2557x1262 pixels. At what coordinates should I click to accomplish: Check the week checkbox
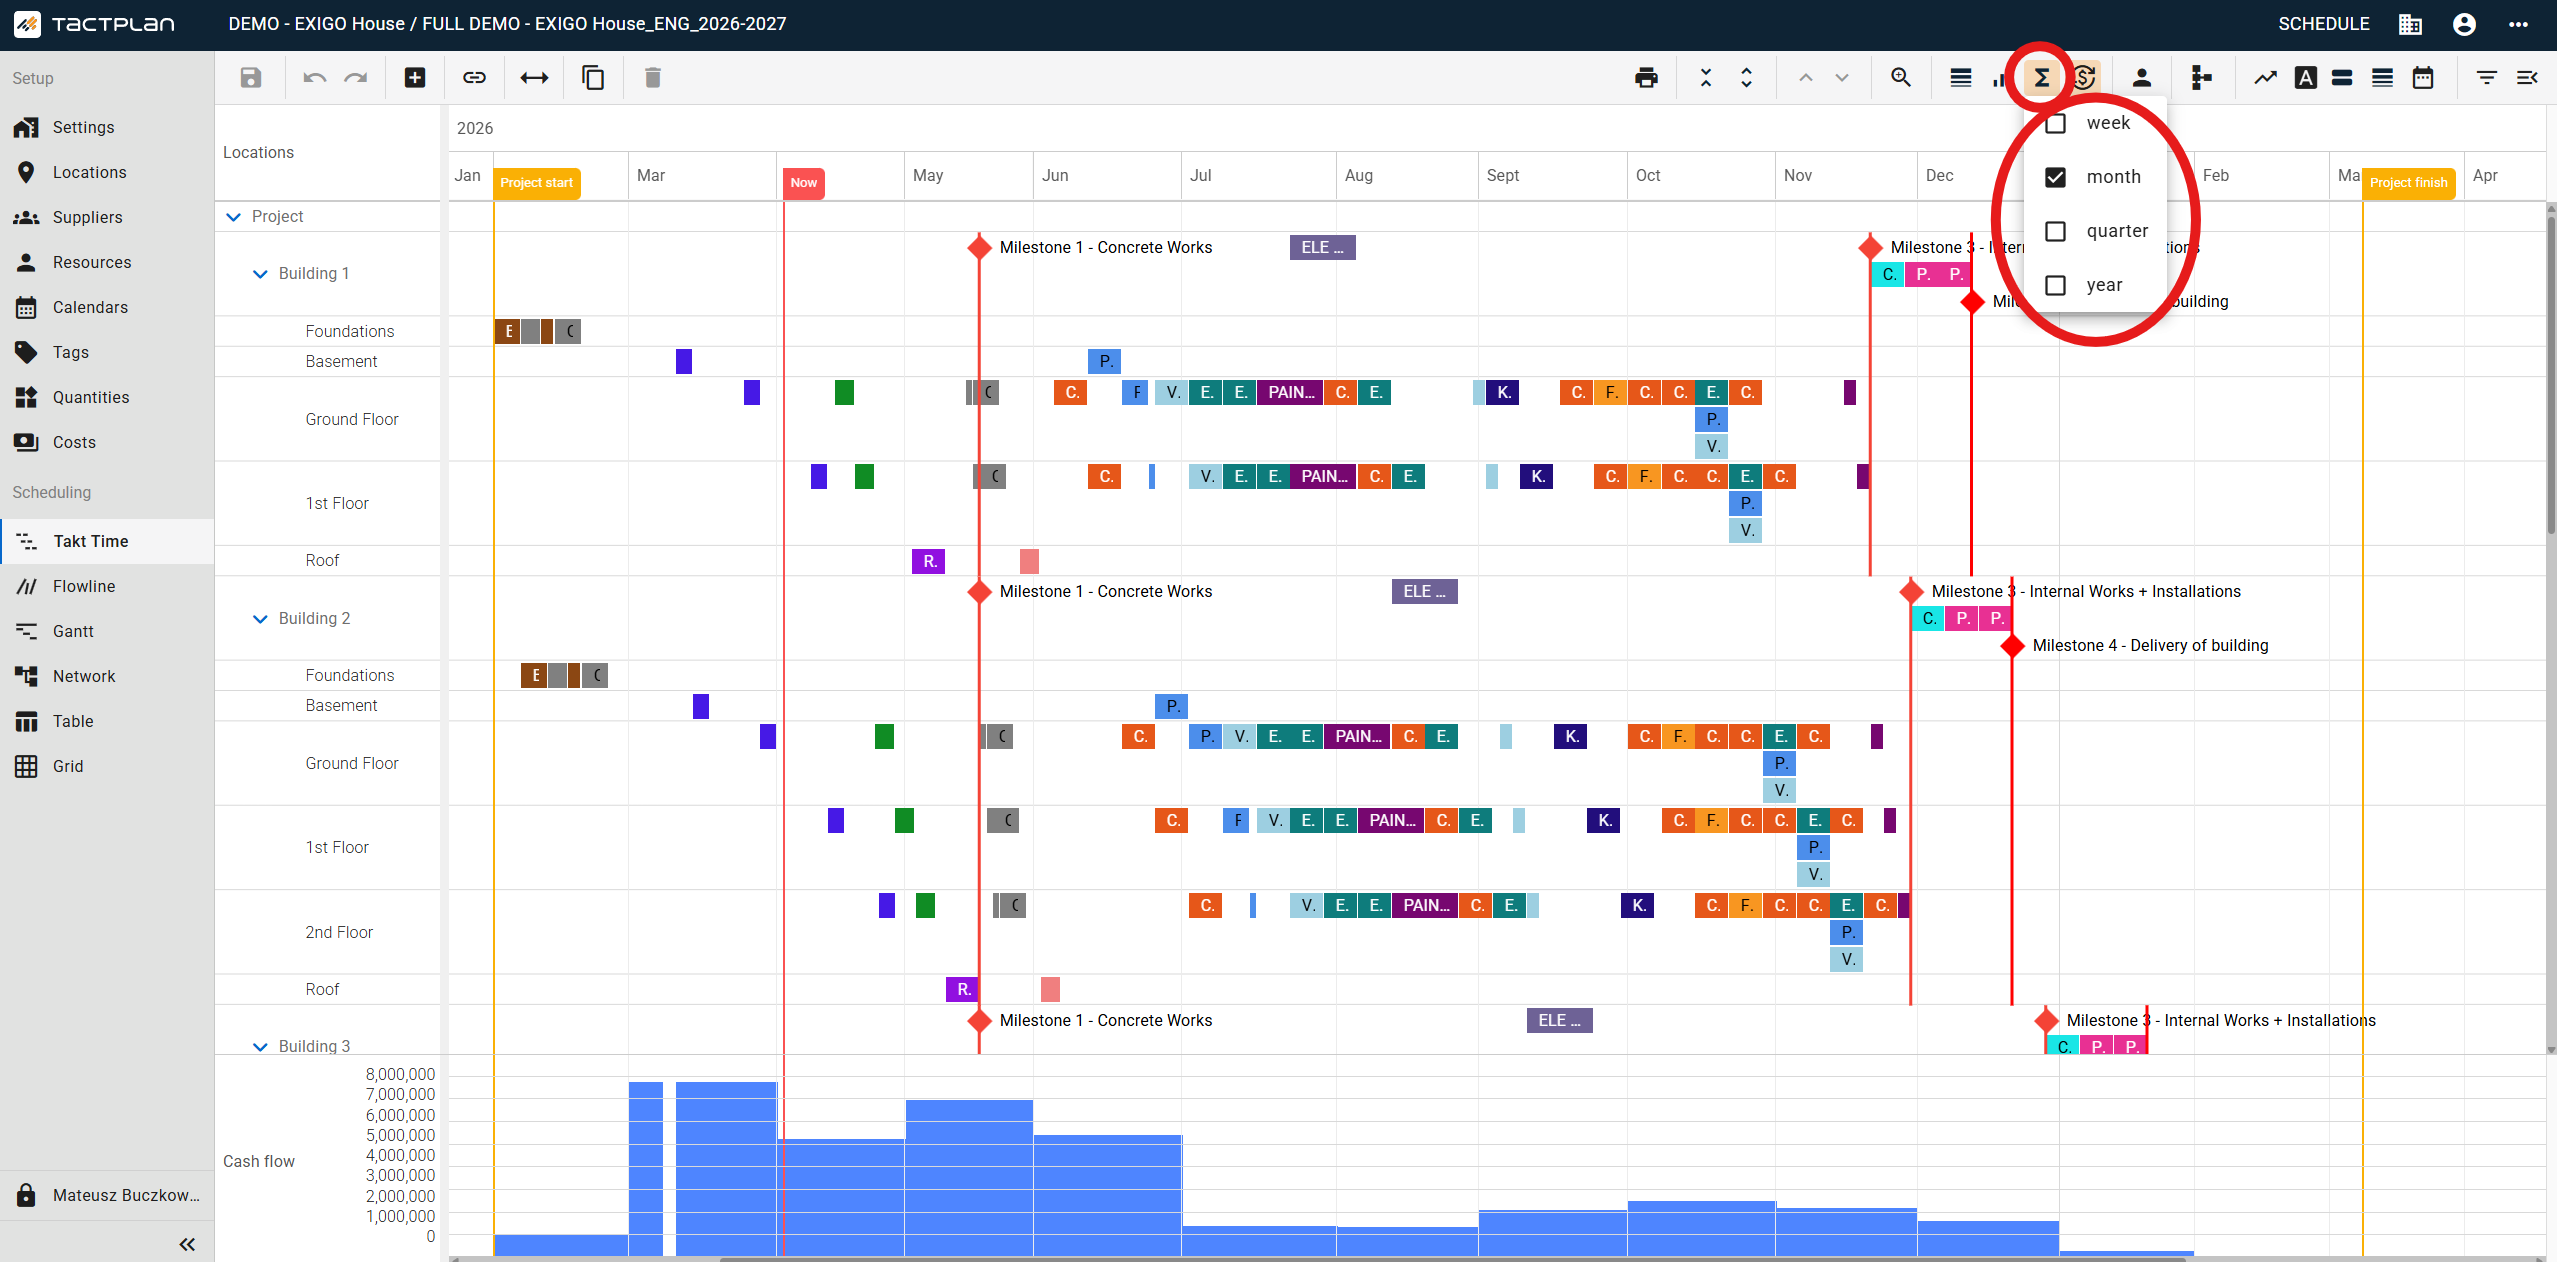[2056, 123]
